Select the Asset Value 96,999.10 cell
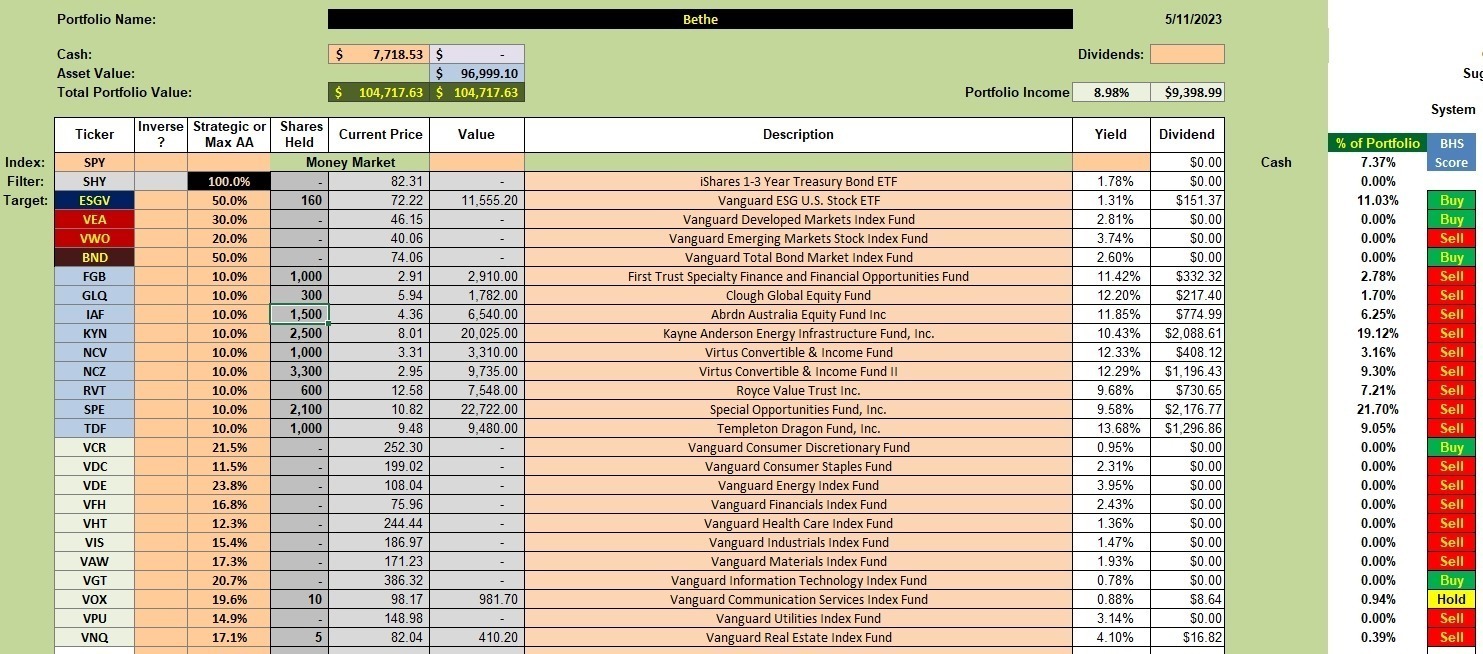Image resolution: width=1483 pixels, height=654 pixels. click(x=477, y=74)
